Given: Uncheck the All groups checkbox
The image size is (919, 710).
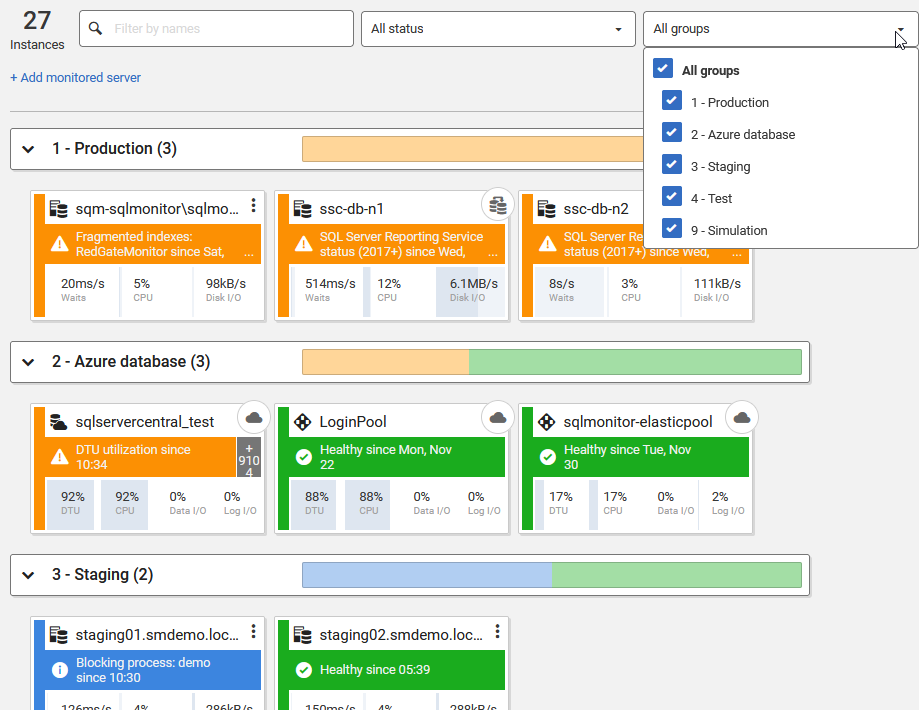Looking at the screenshot, I should point(662,70).
